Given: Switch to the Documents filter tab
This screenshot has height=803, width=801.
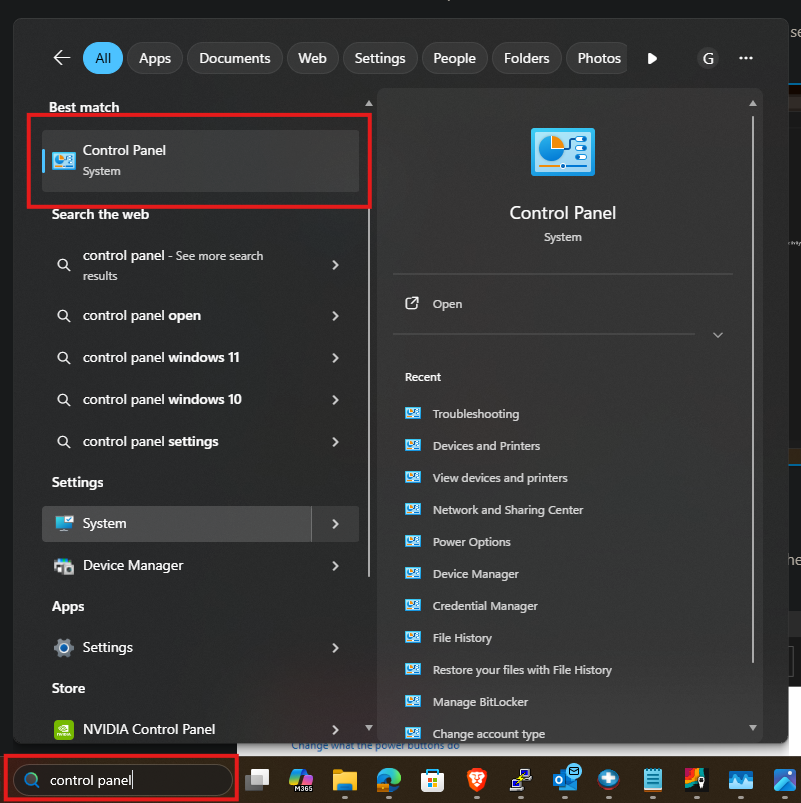Looking at the screenshot, I should [235, 58].
